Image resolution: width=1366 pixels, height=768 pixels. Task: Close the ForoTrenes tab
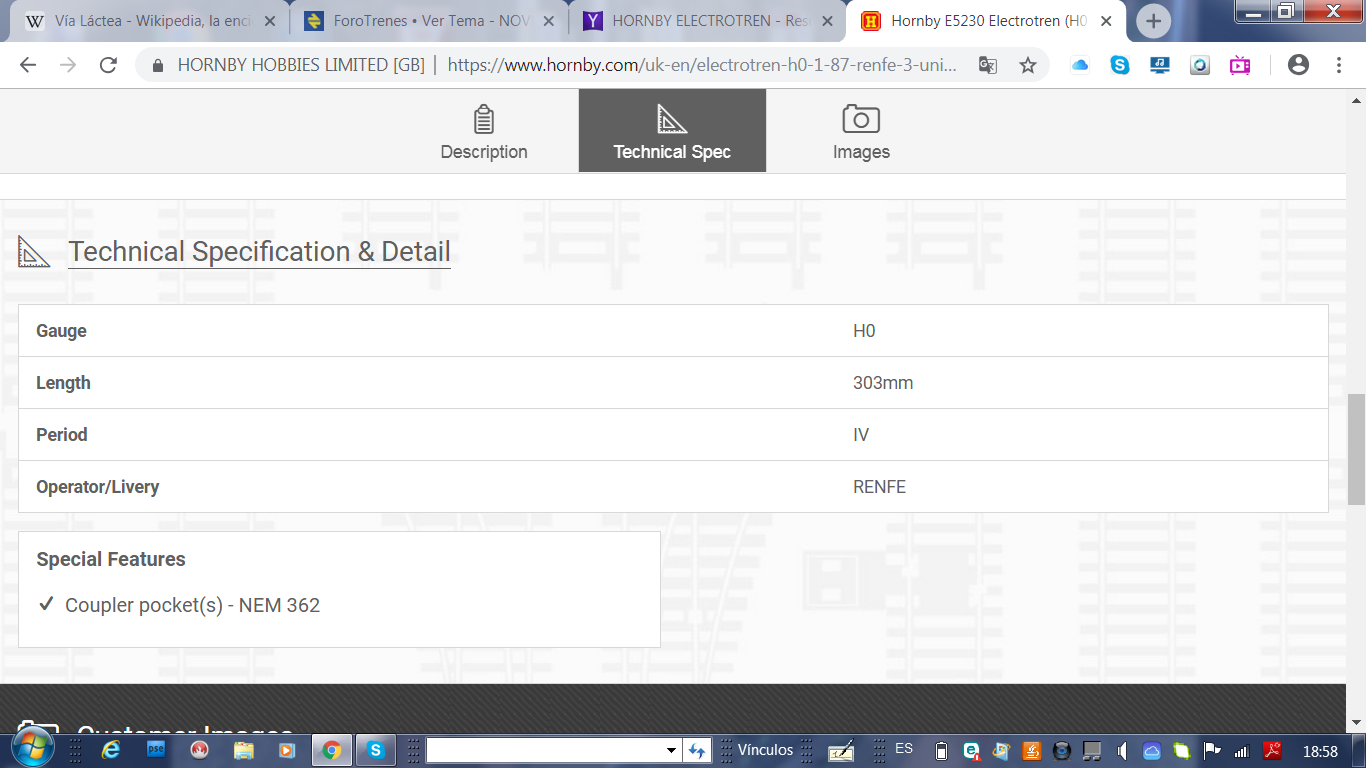click(x=548, y=21)
